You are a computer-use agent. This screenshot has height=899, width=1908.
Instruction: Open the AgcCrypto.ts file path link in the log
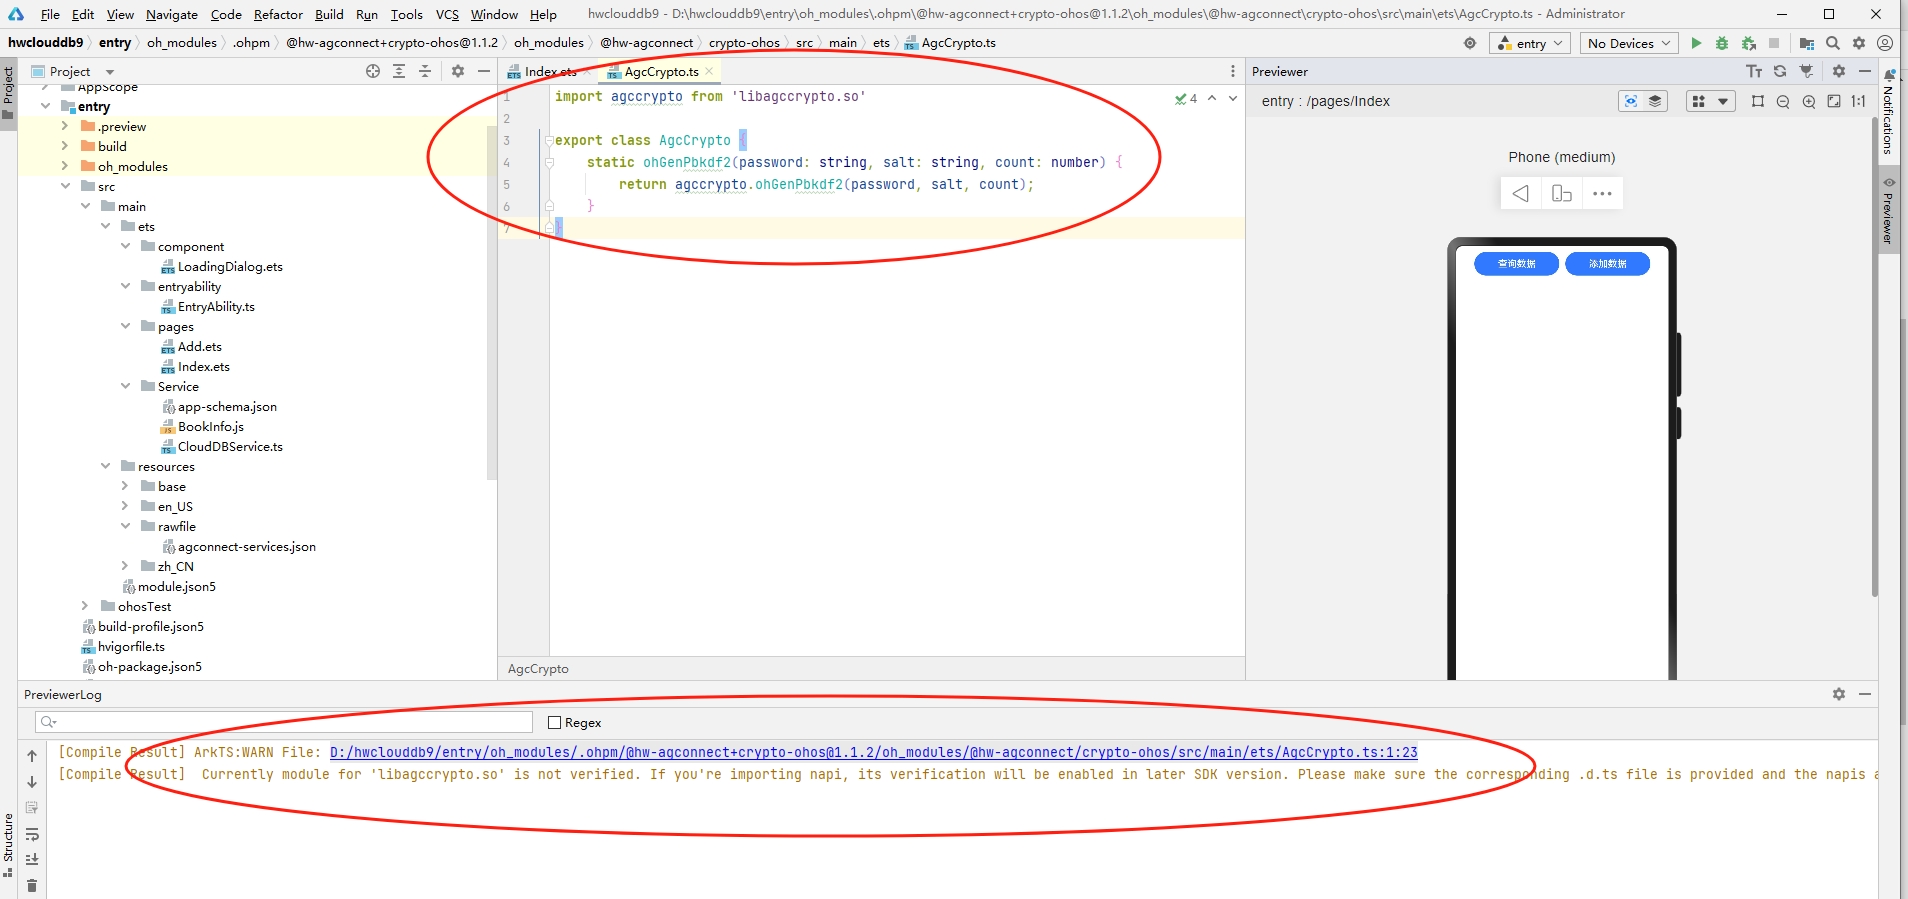click(873, 752)
